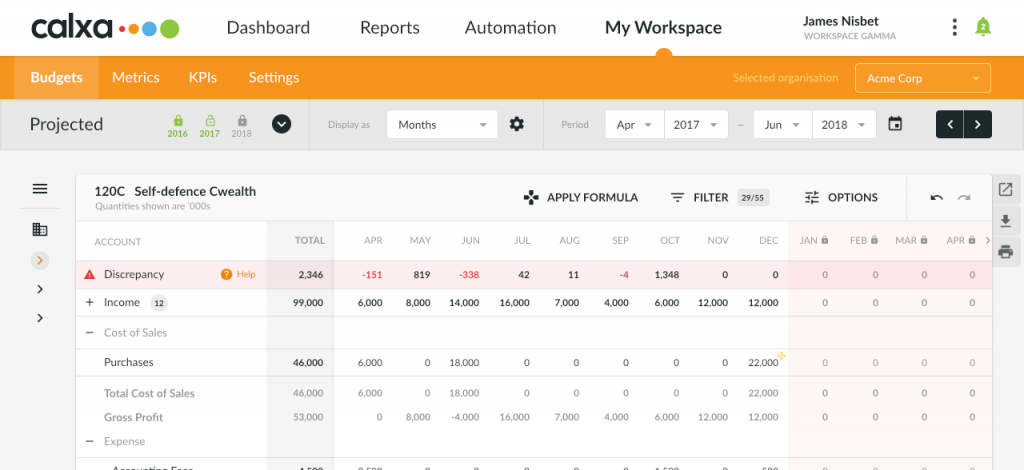Screen dimensions: 1024x470
Task: Expand the Income account row
Action: (x=89, y=302)
